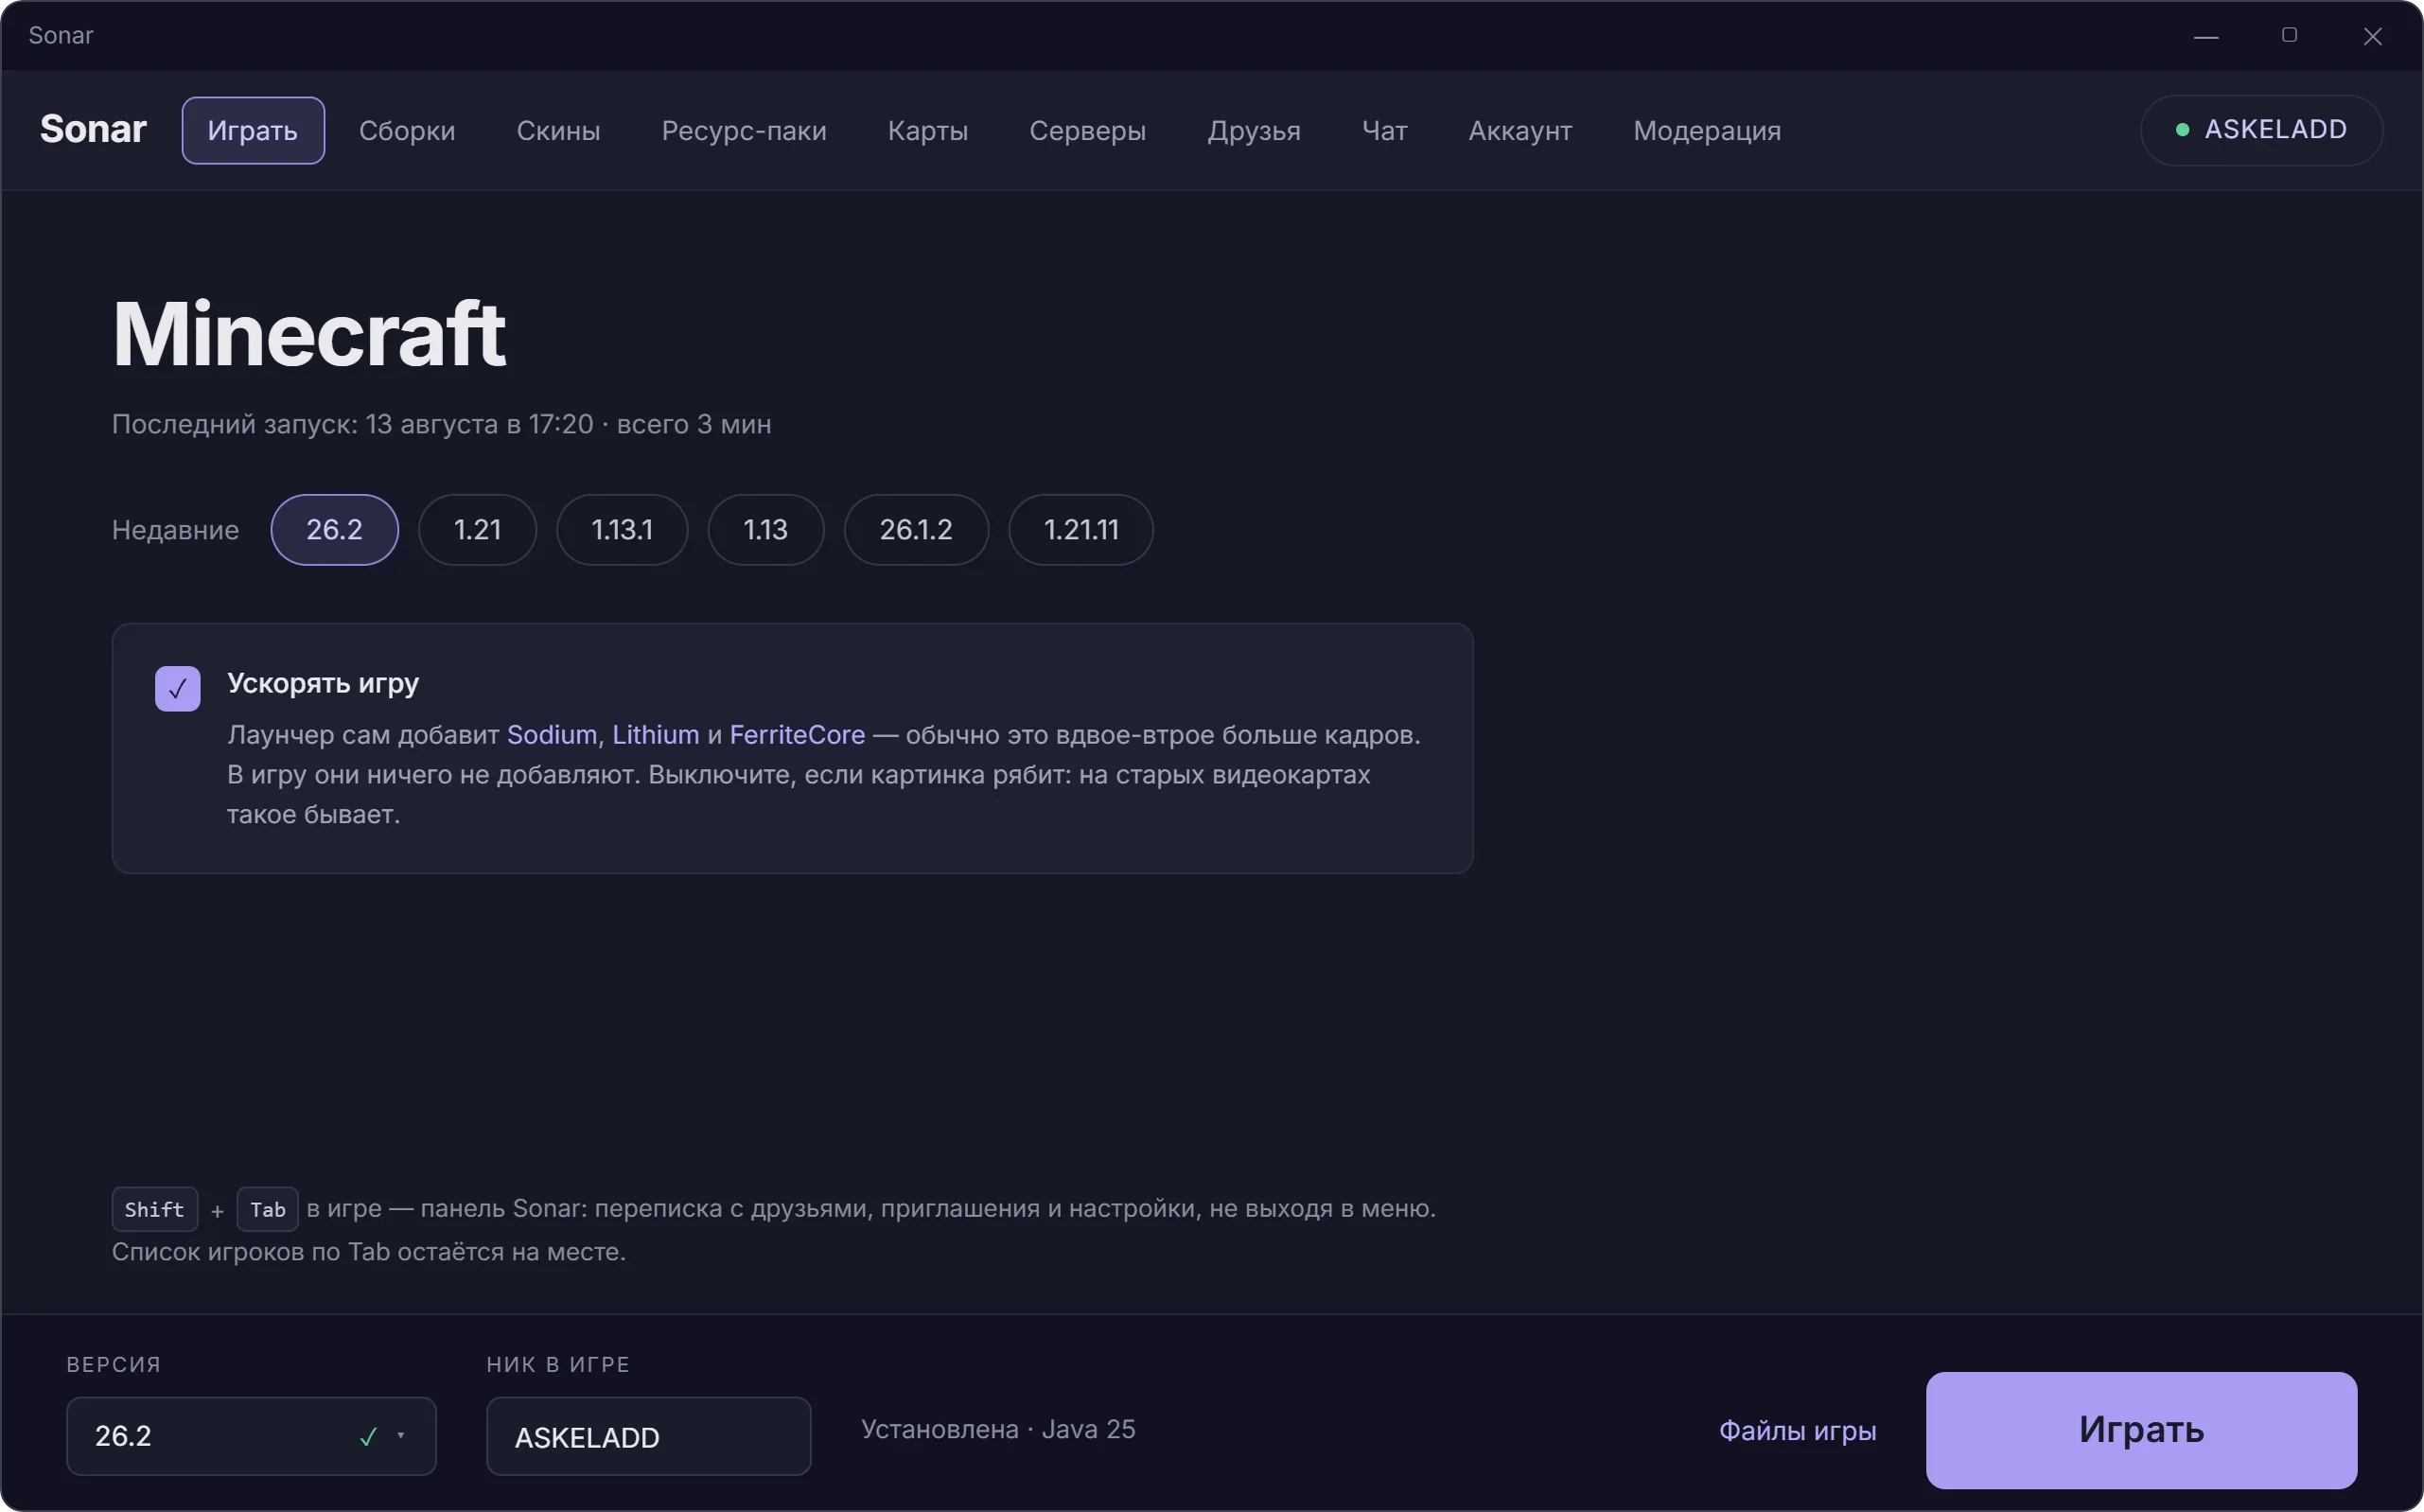Click the 'Последний запуск' info line
Image resolution: width=2424 pixels, height=1512 pixels.
click(x=441, y=424)
